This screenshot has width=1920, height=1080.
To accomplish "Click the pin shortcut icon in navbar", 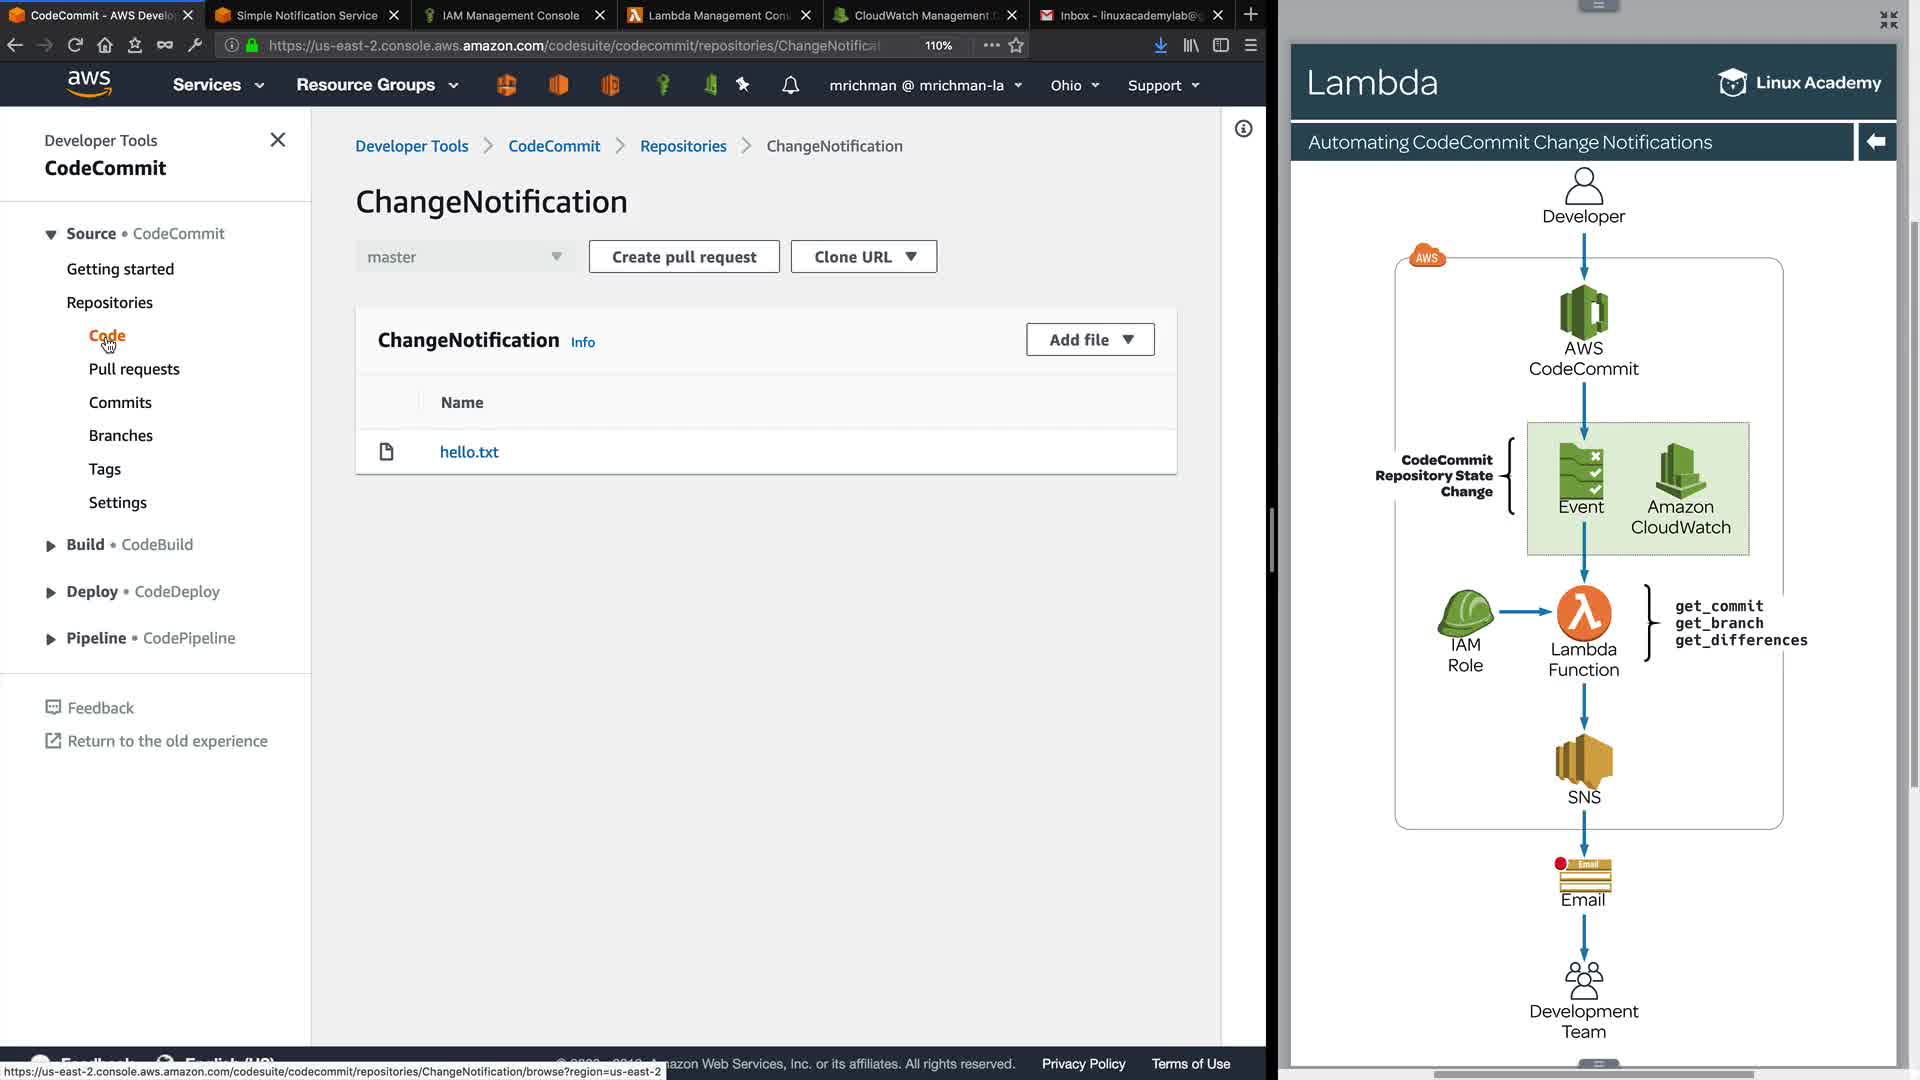I will click(742, 85).
